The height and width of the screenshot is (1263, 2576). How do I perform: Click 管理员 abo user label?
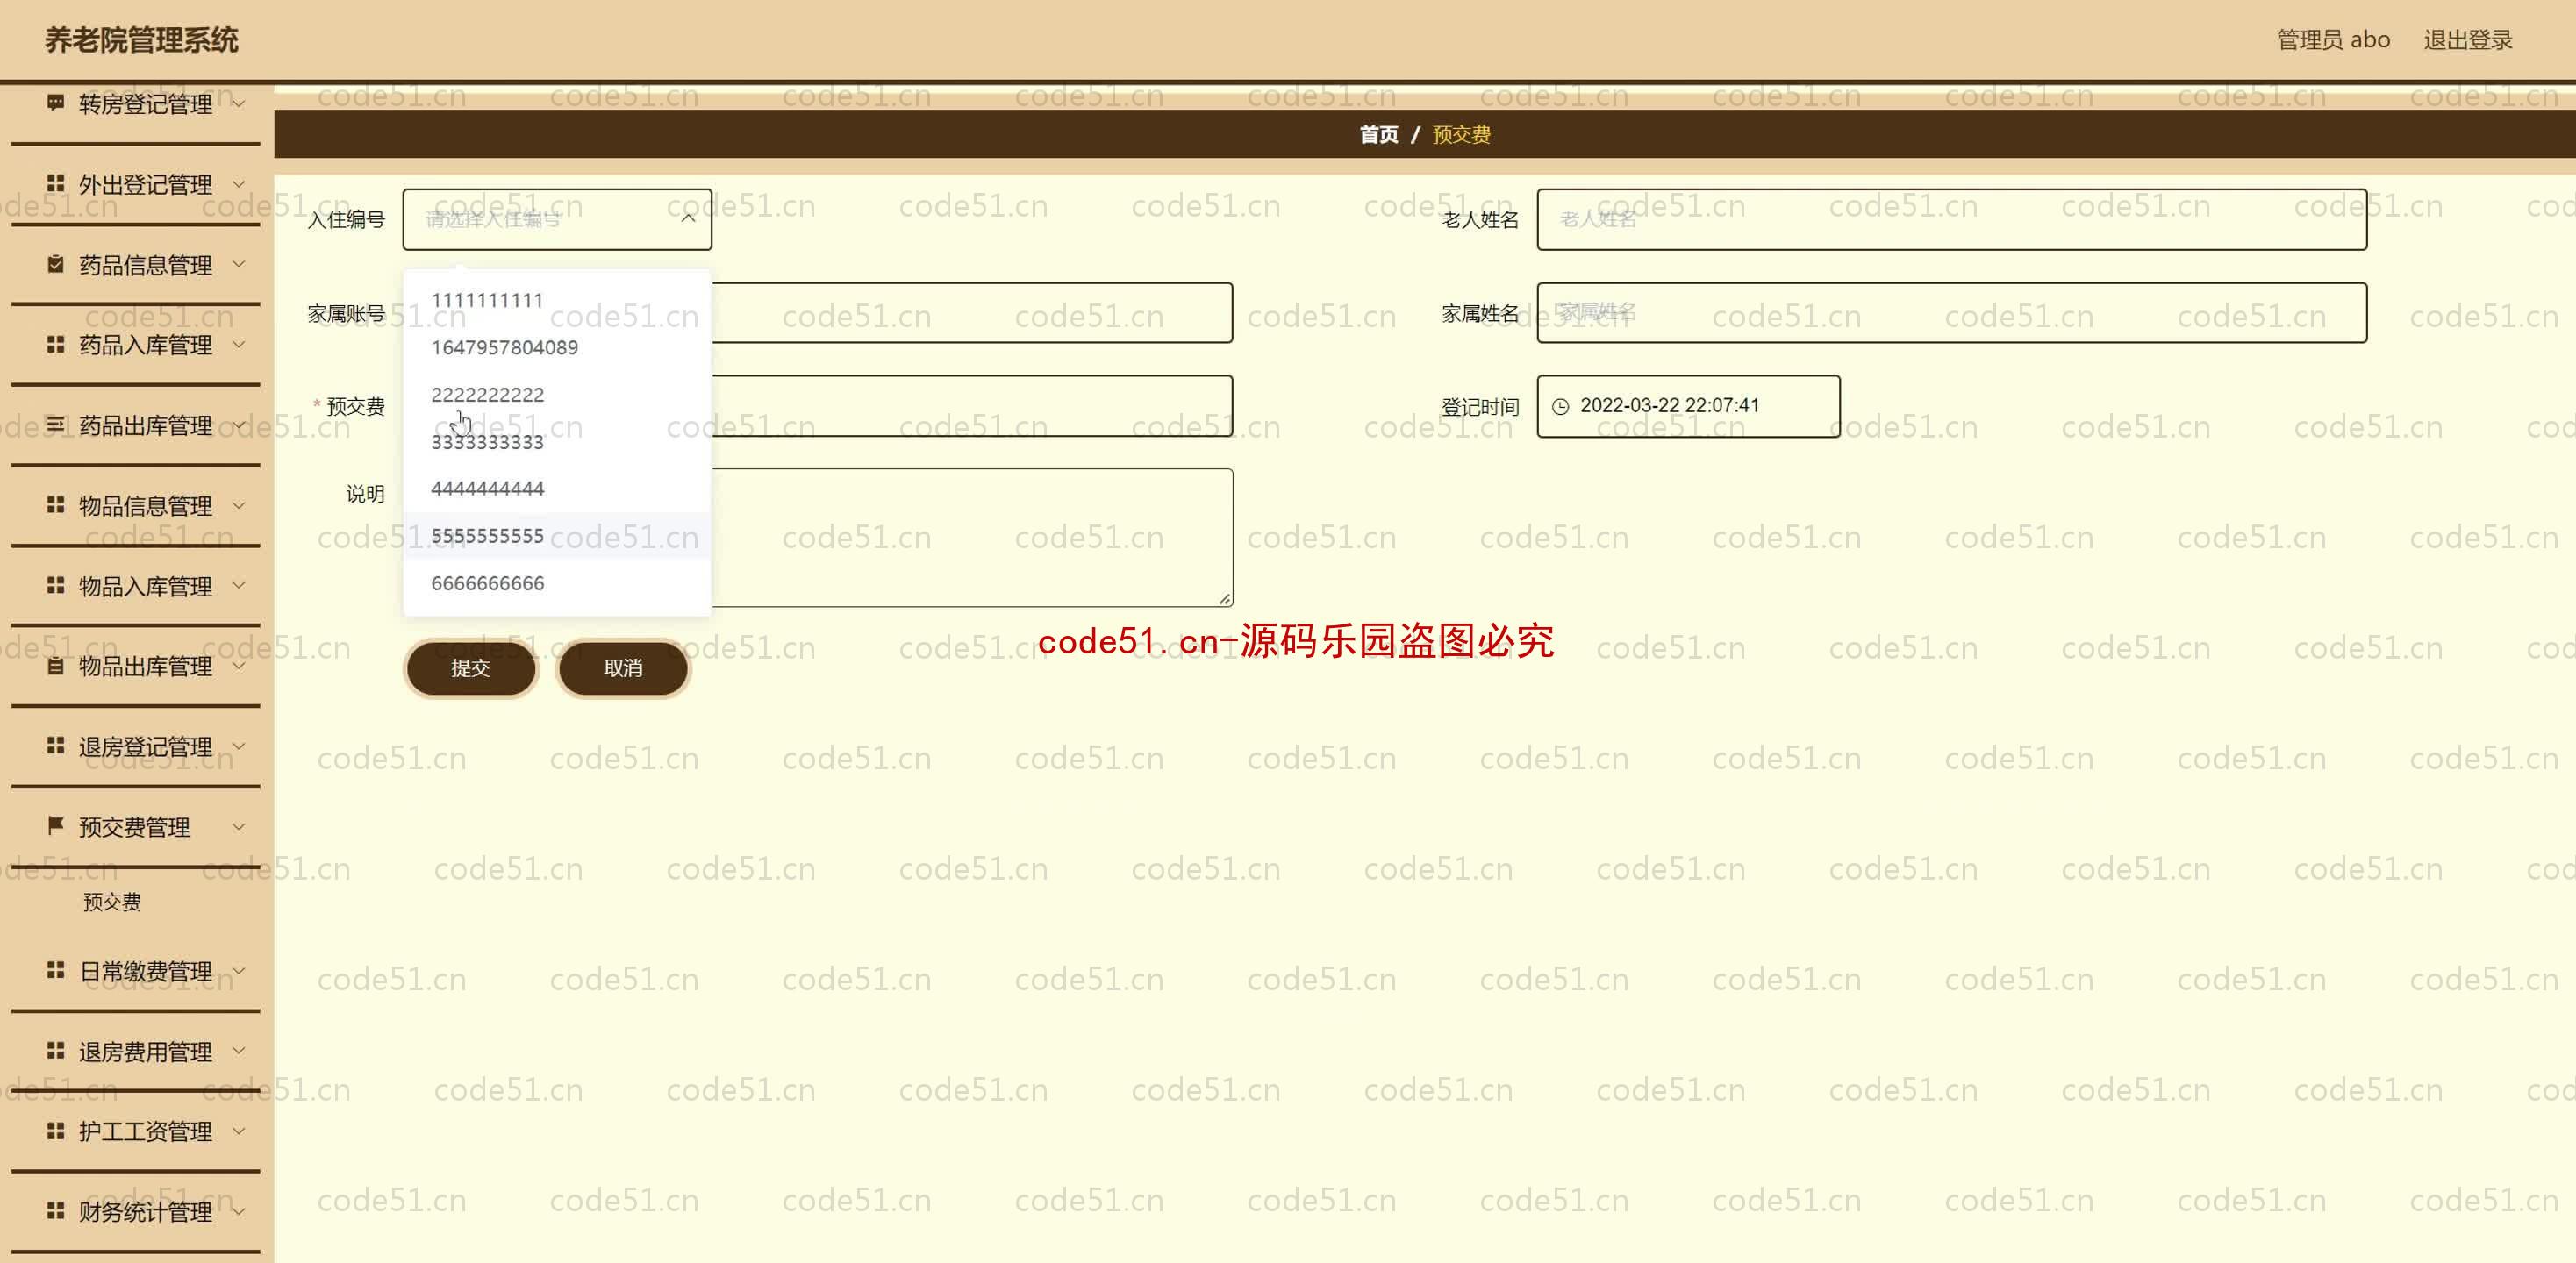pos(2333,40)
